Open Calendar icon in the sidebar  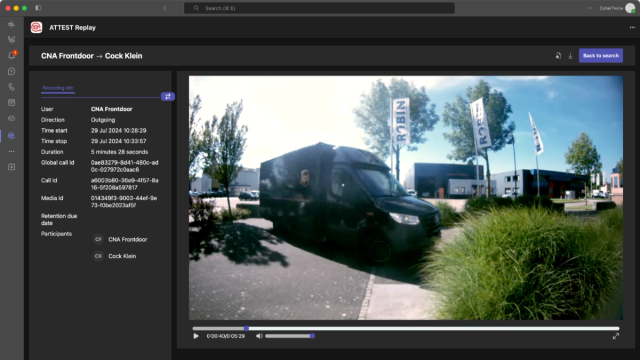[x=11, y=103]
